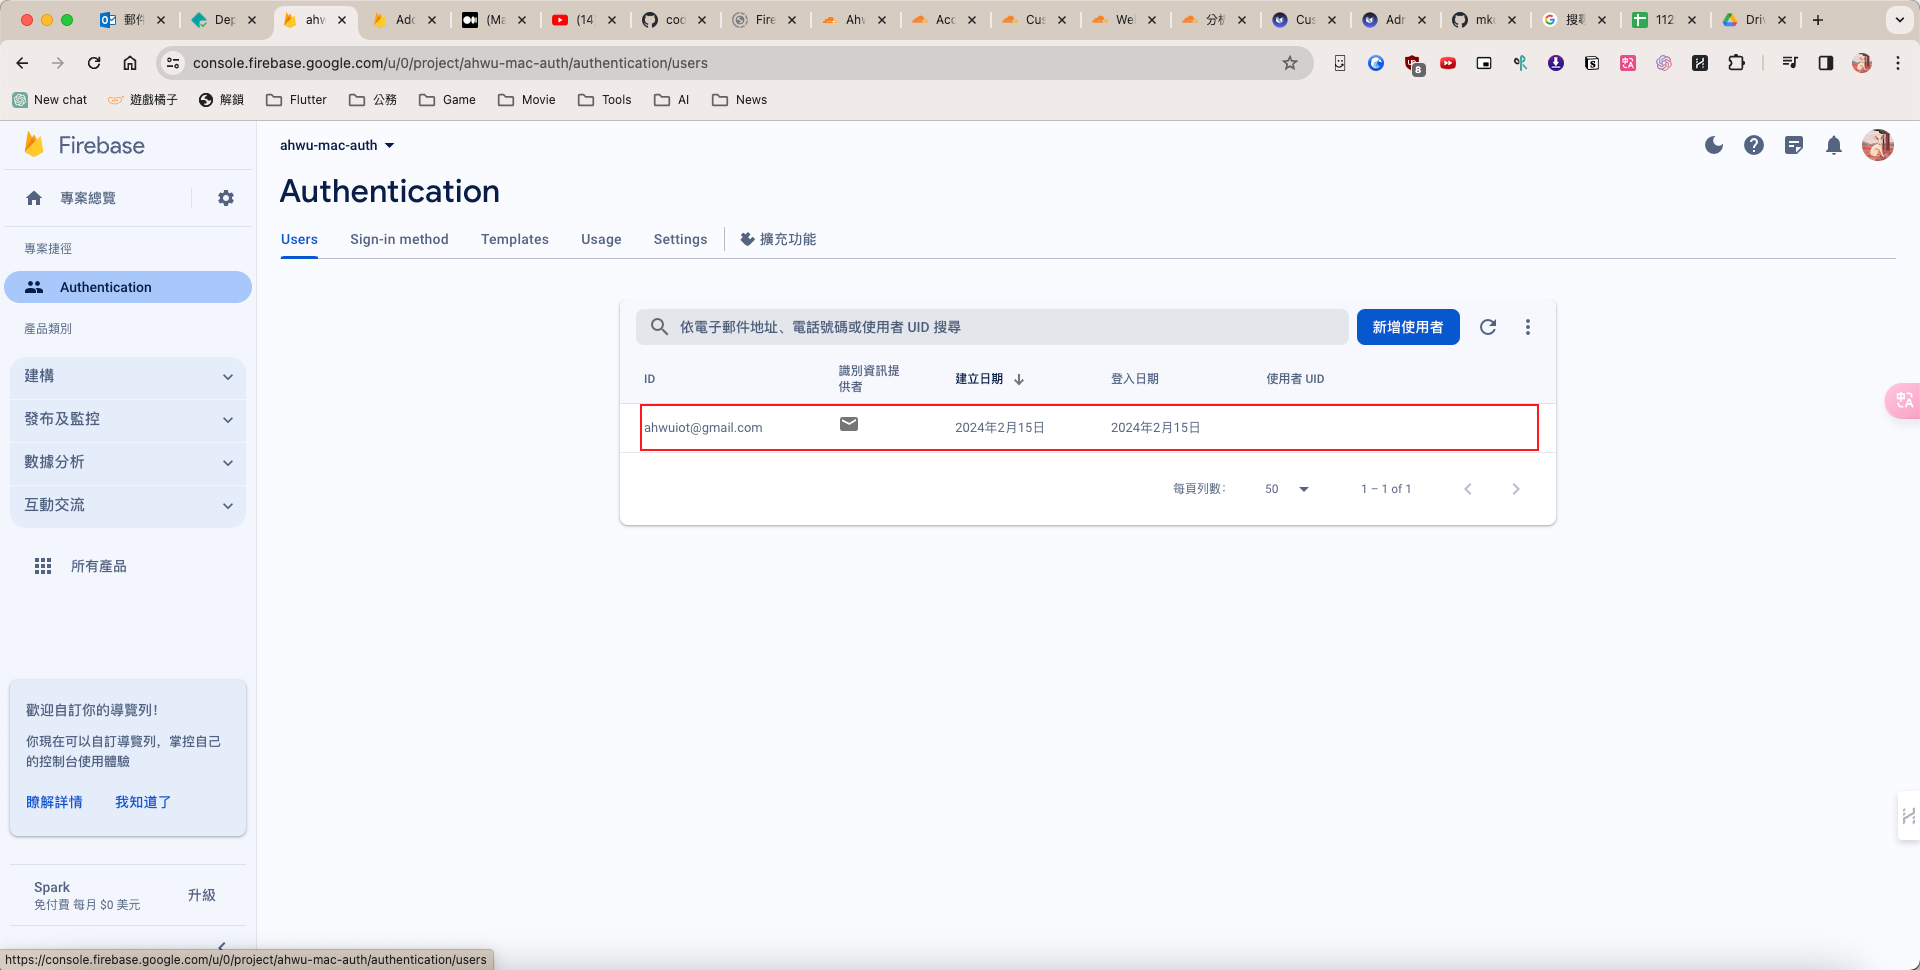Open the users table three-dot menu
1920x970 pixels.
coord(1527,327)
